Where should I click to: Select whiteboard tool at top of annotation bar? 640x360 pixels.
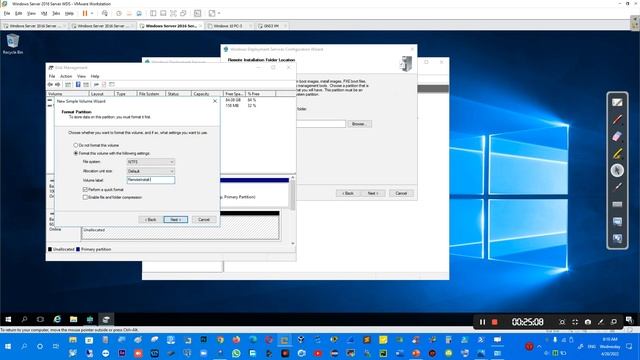click(617, 102)
